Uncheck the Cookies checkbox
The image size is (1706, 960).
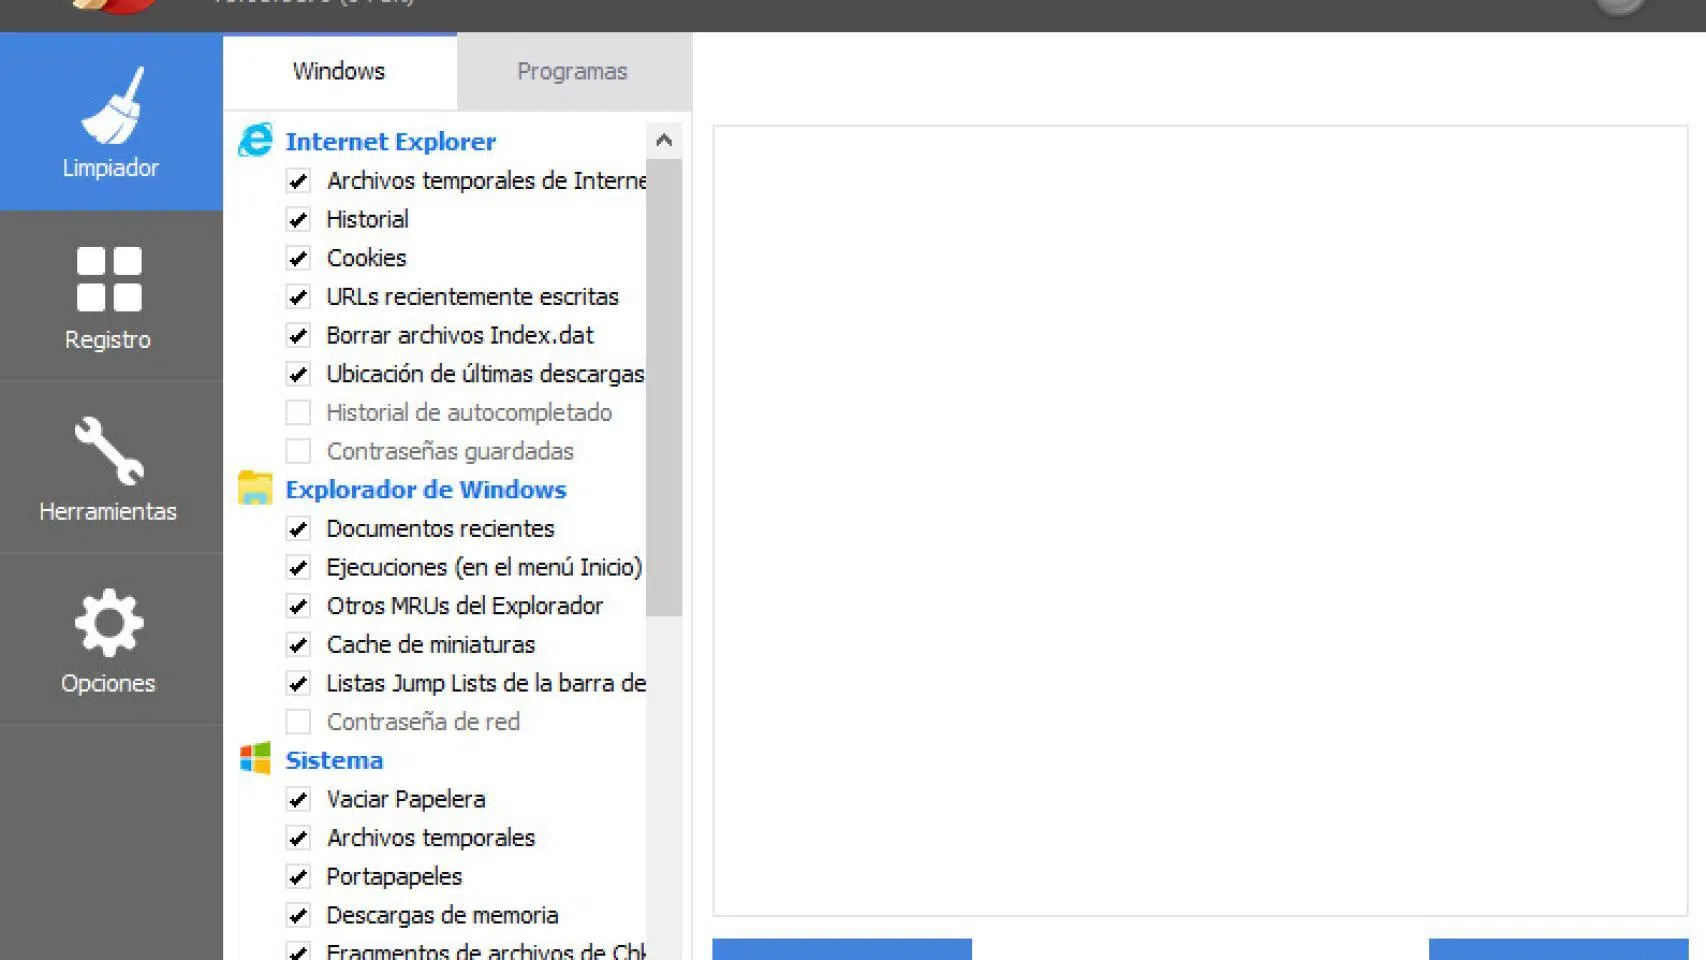298,258
